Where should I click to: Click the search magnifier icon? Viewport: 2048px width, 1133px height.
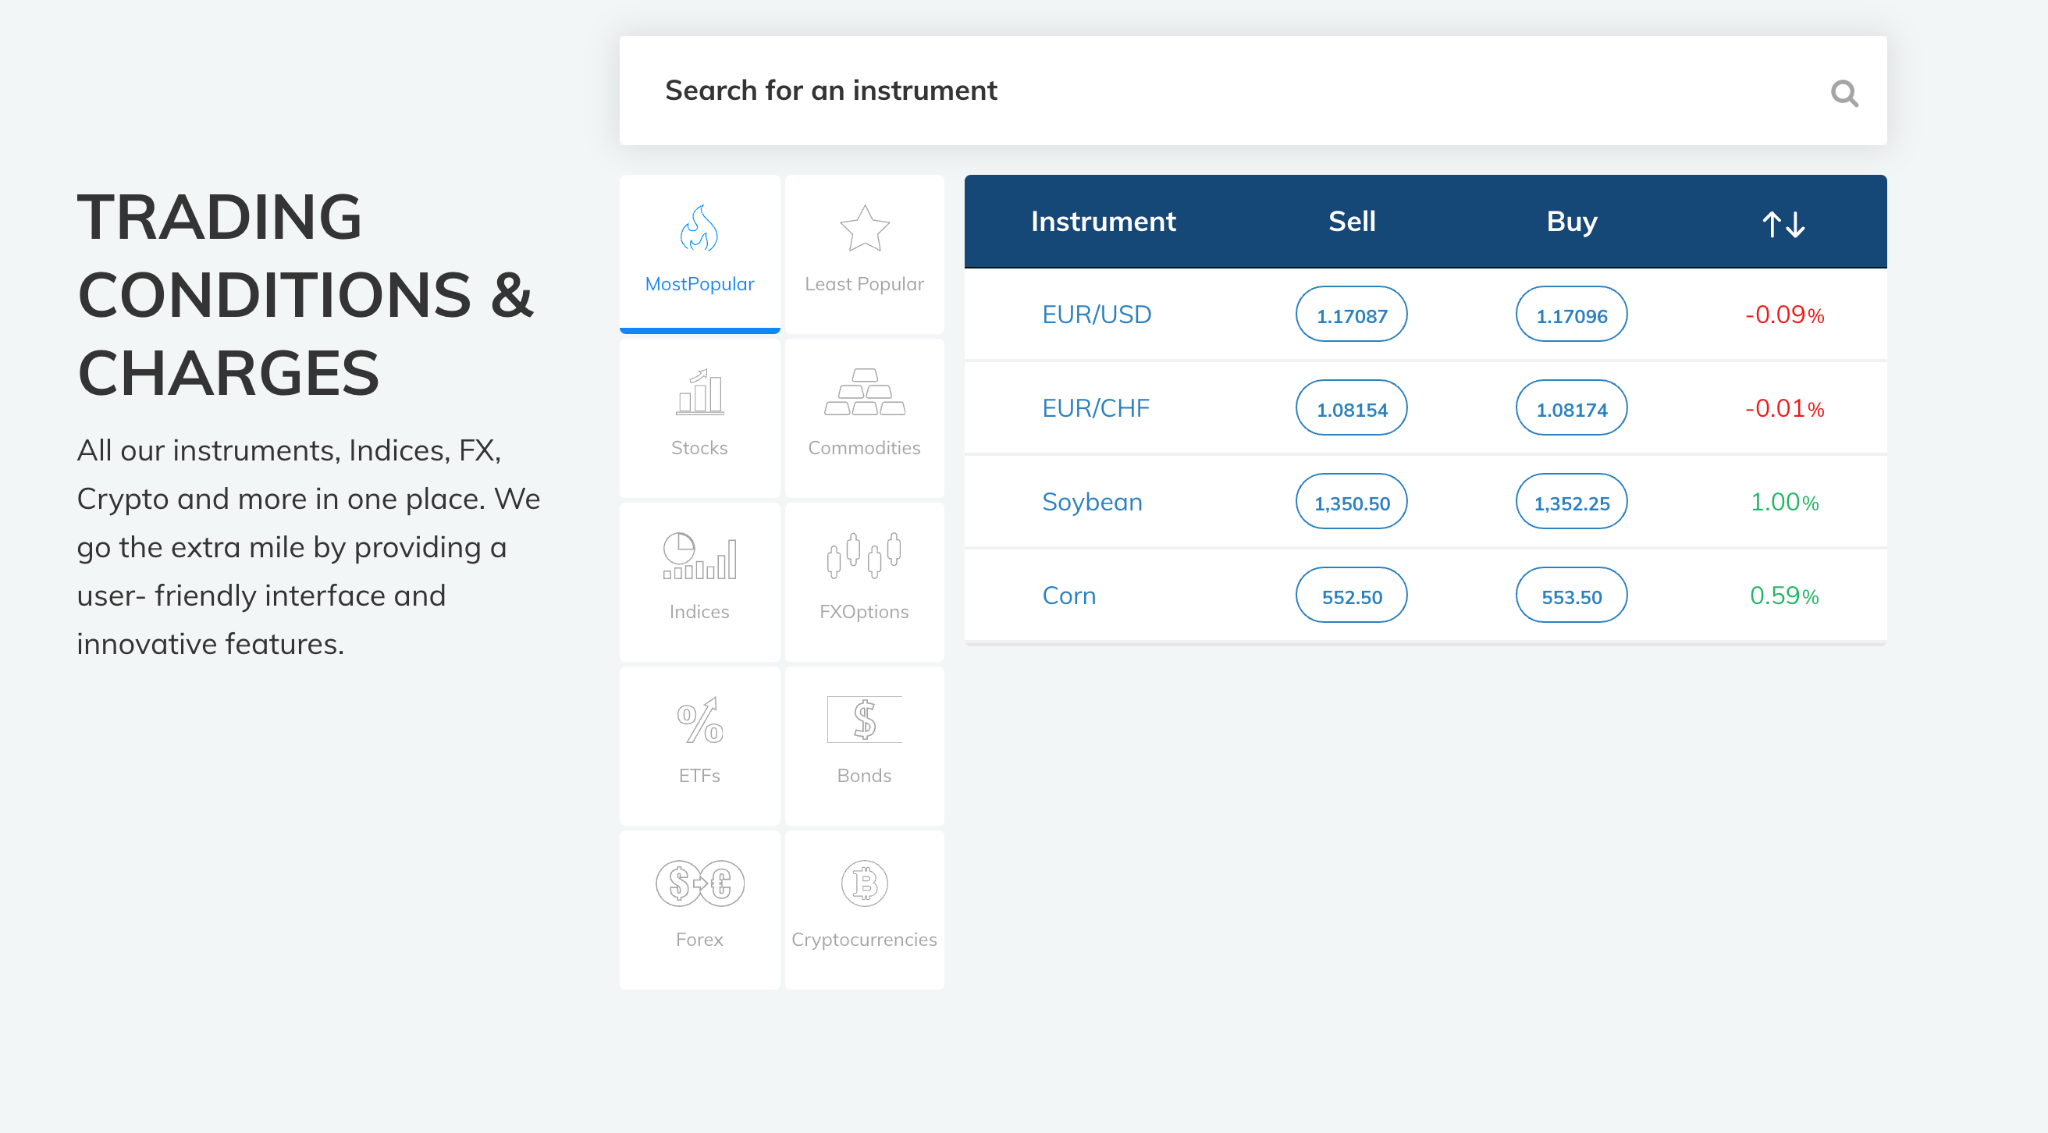[x=1844, y=93]
